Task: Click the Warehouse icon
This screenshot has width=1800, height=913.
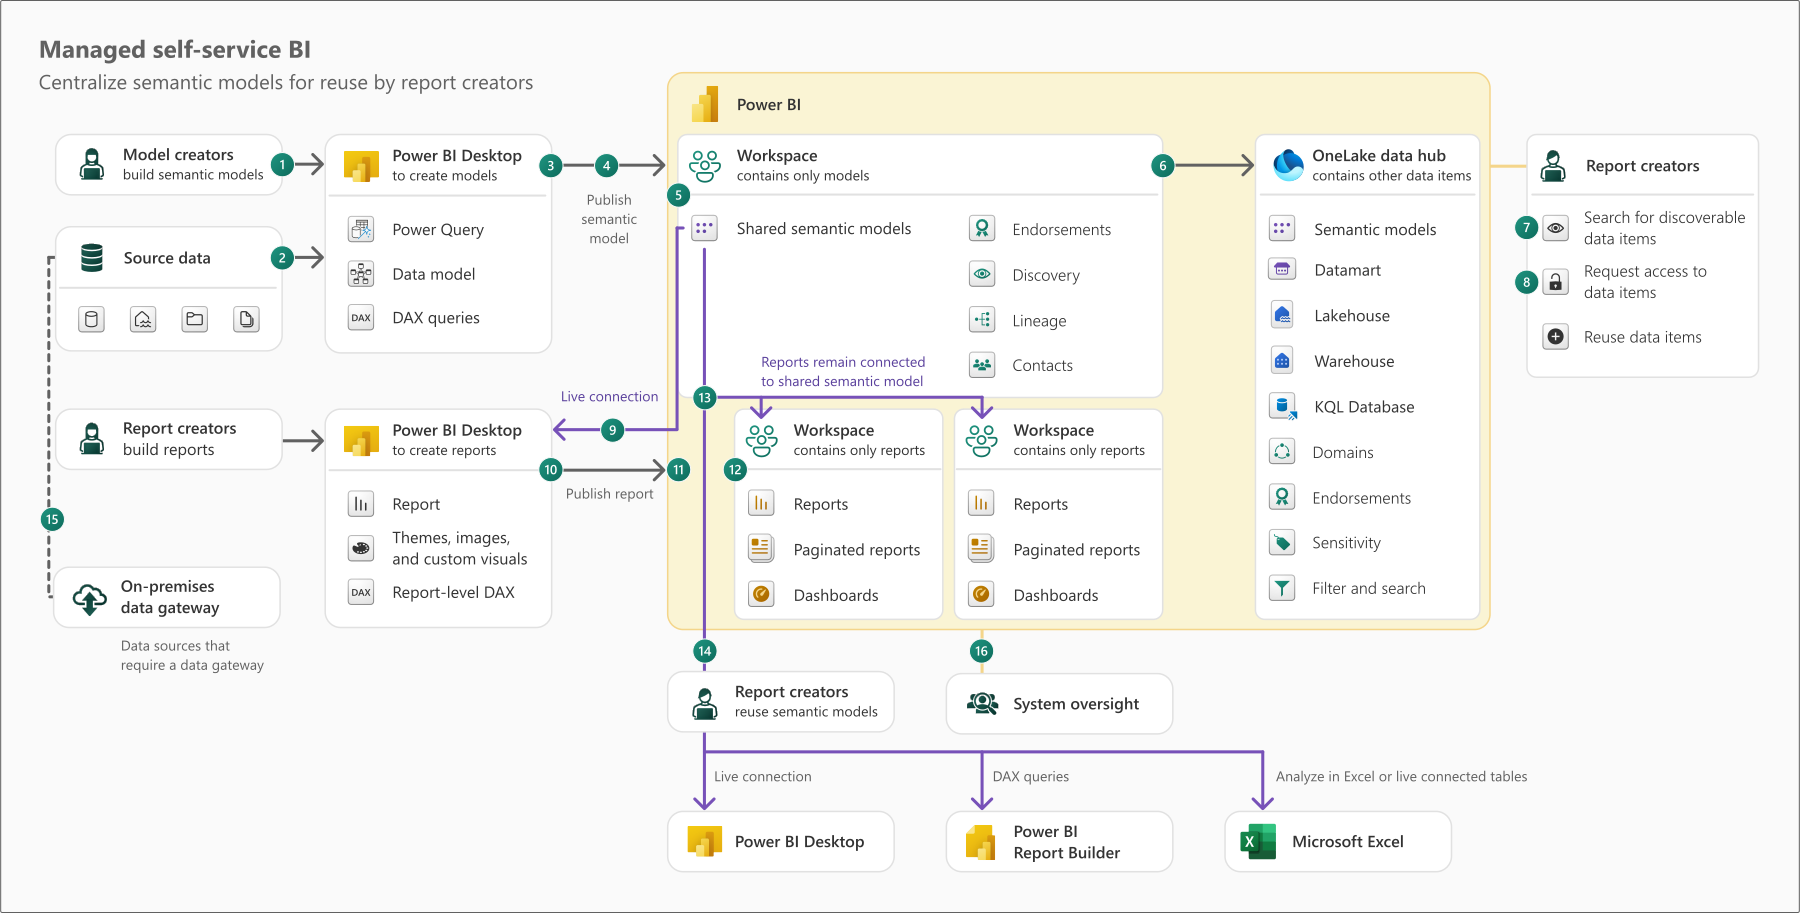Action: click(x=1282, y=360)
